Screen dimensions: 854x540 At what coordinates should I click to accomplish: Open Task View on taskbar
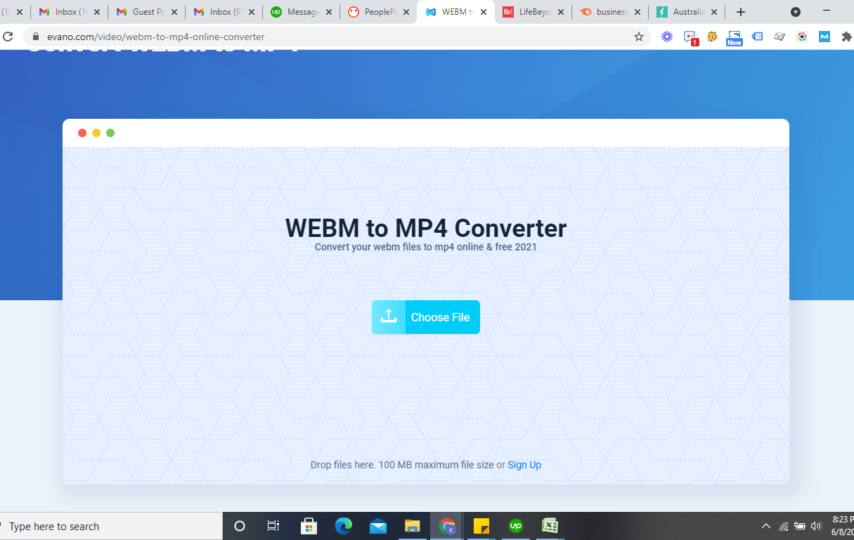point(273,526)
